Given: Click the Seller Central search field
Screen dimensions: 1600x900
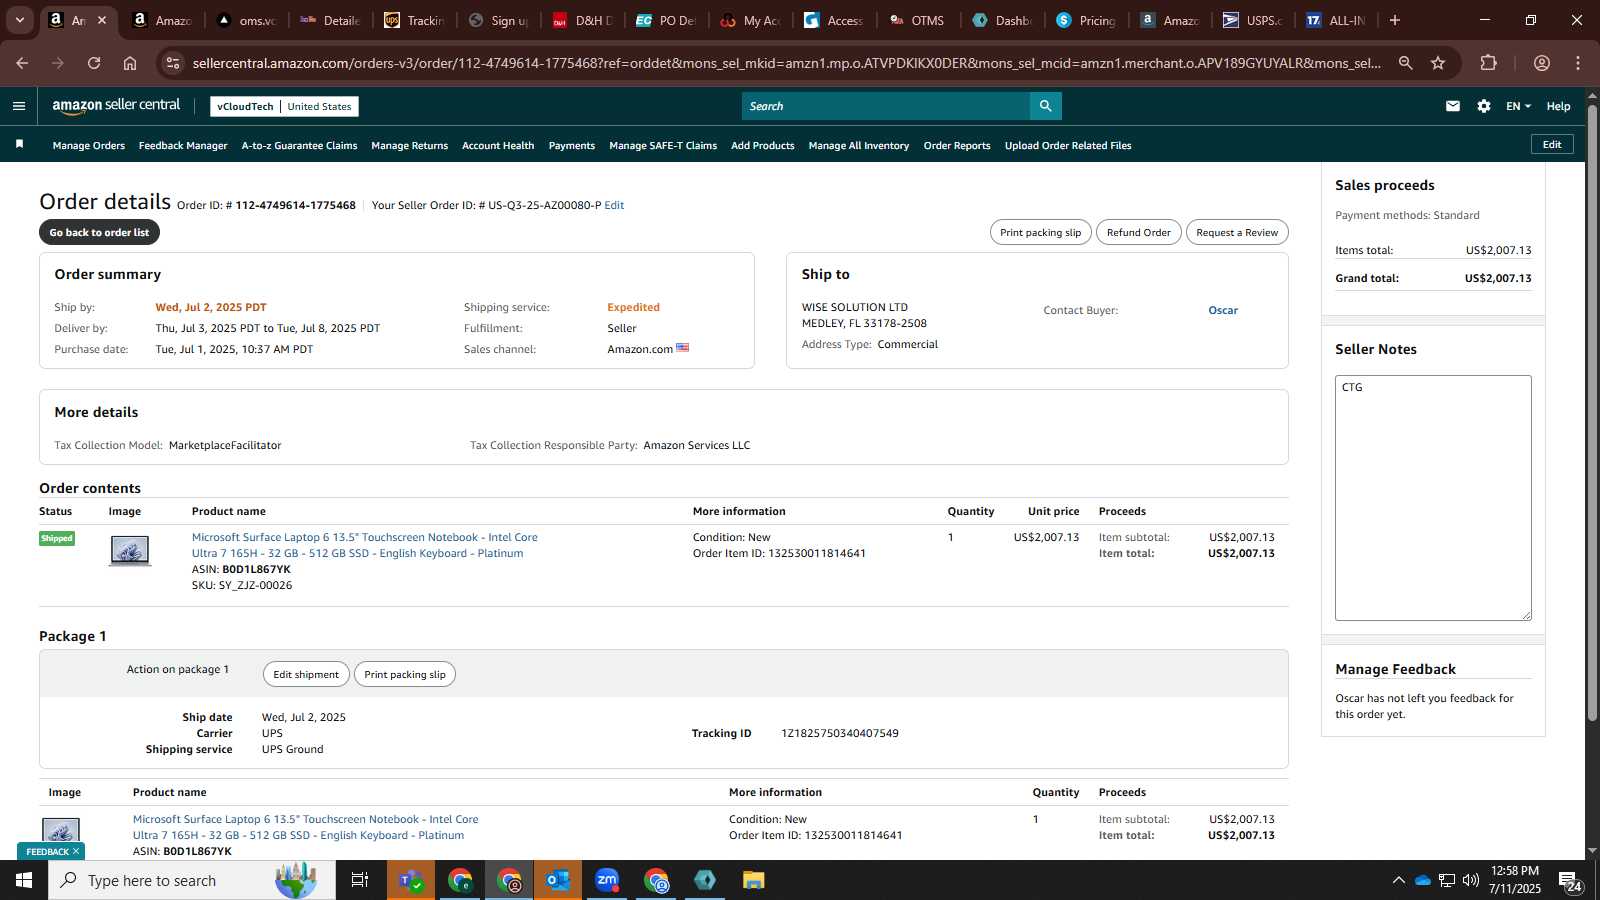Looking at the screenshot, I should (x=886, y=106).
